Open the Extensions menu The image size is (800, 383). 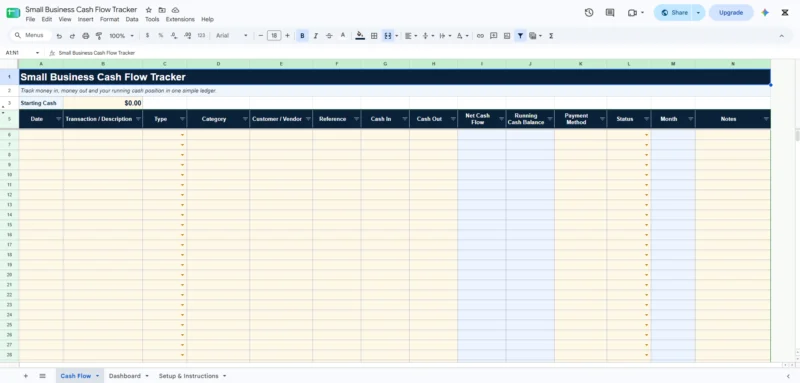pyautogui.click(x=180, y=19)
